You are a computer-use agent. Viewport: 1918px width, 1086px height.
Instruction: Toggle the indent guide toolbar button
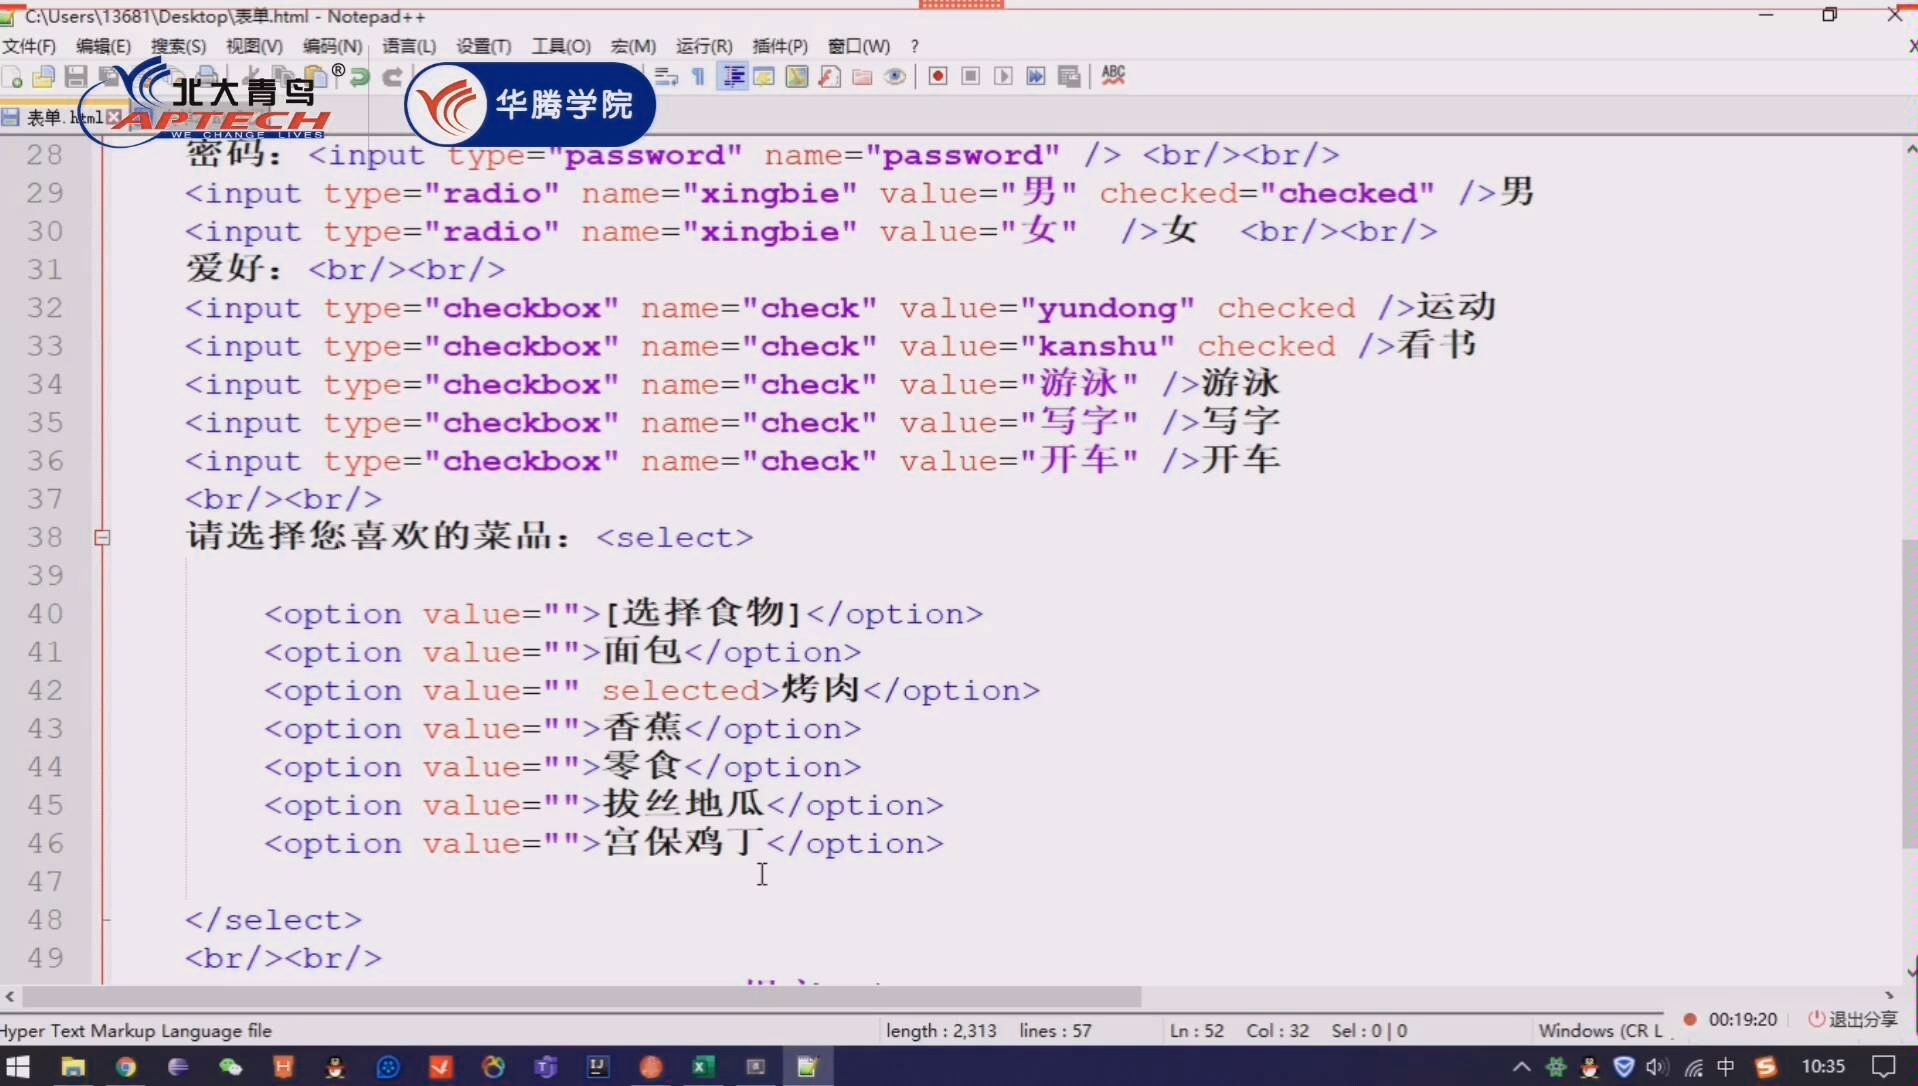tap(733, 77)
